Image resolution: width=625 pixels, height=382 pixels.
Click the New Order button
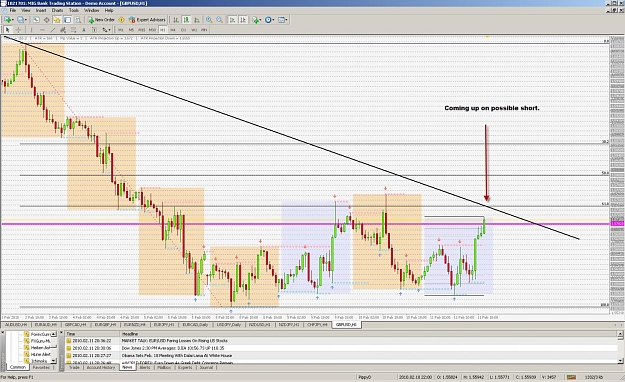(x=102, y=20)
